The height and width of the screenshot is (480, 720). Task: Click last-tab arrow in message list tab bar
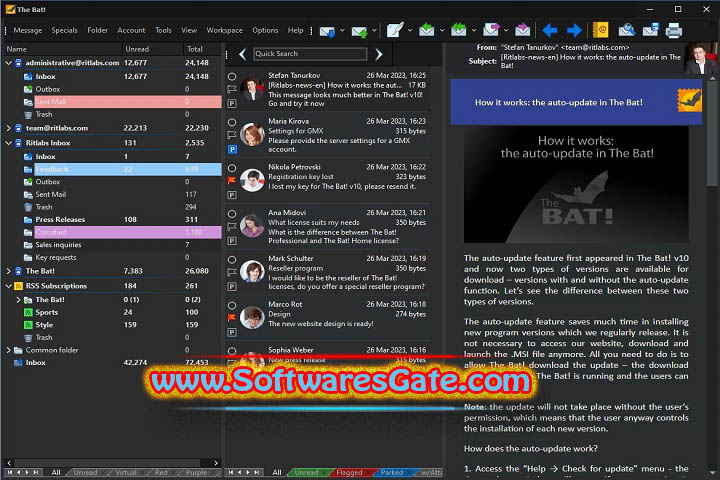tap(257, 472)
